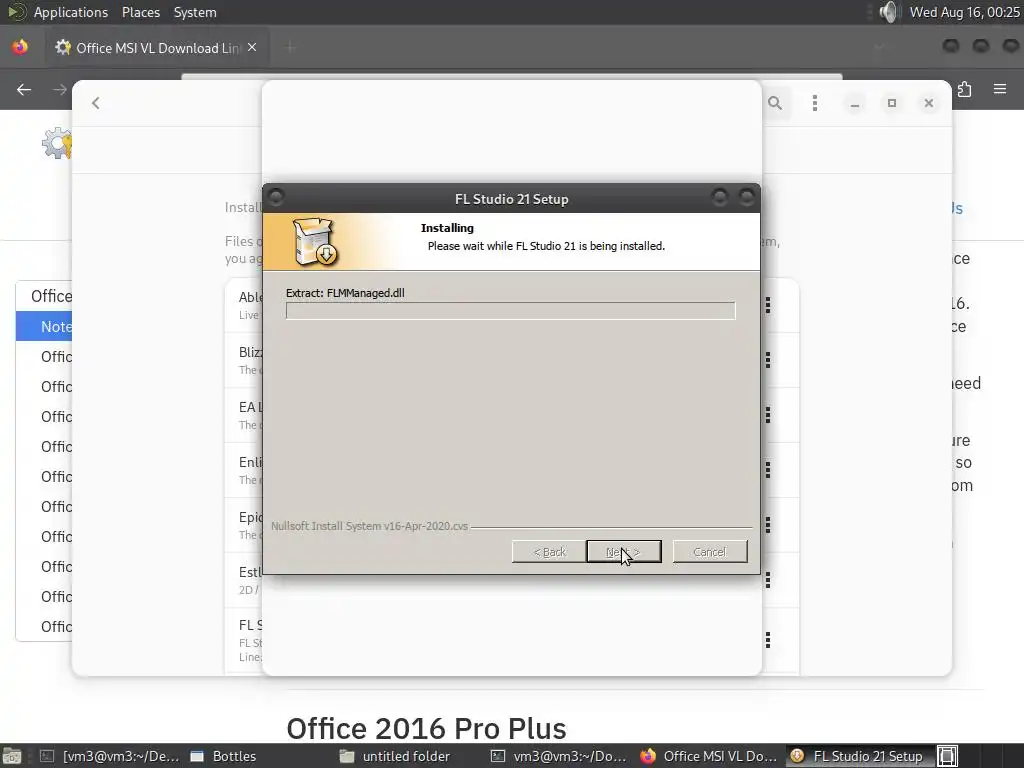Open the FL Studio Setup window menu button
This screenshot has width=1024, height=768.
pyautogui.click(x=276, y=197)
